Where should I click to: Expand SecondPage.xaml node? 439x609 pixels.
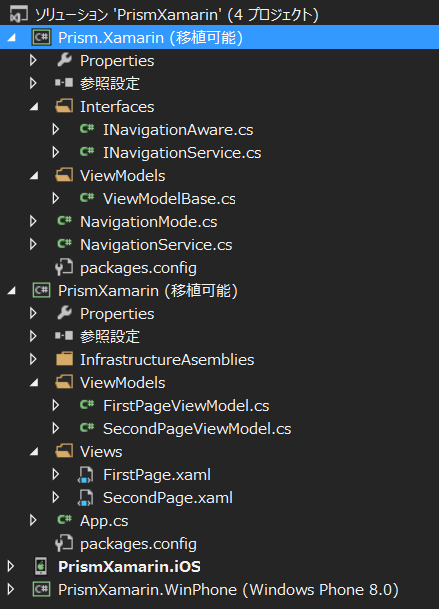pyautogui.click(x=56, y=497)
